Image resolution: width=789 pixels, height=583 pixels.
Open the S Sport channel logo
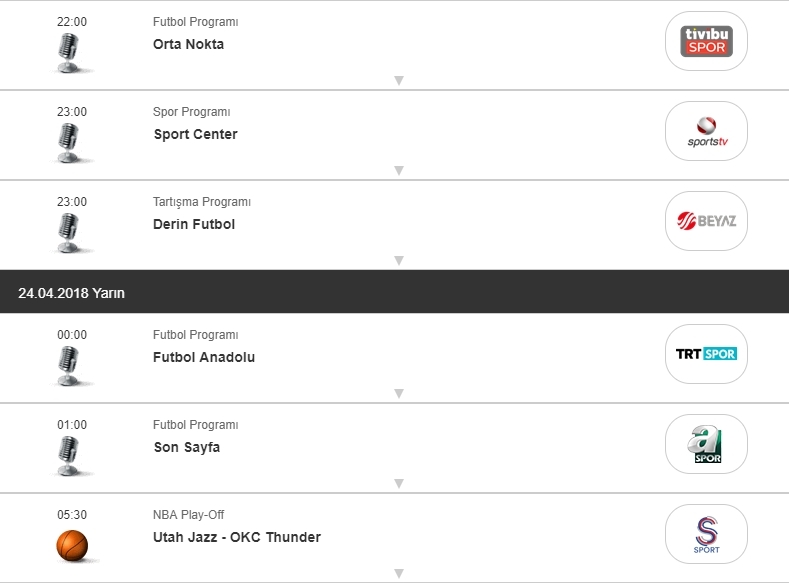point(706,534)
